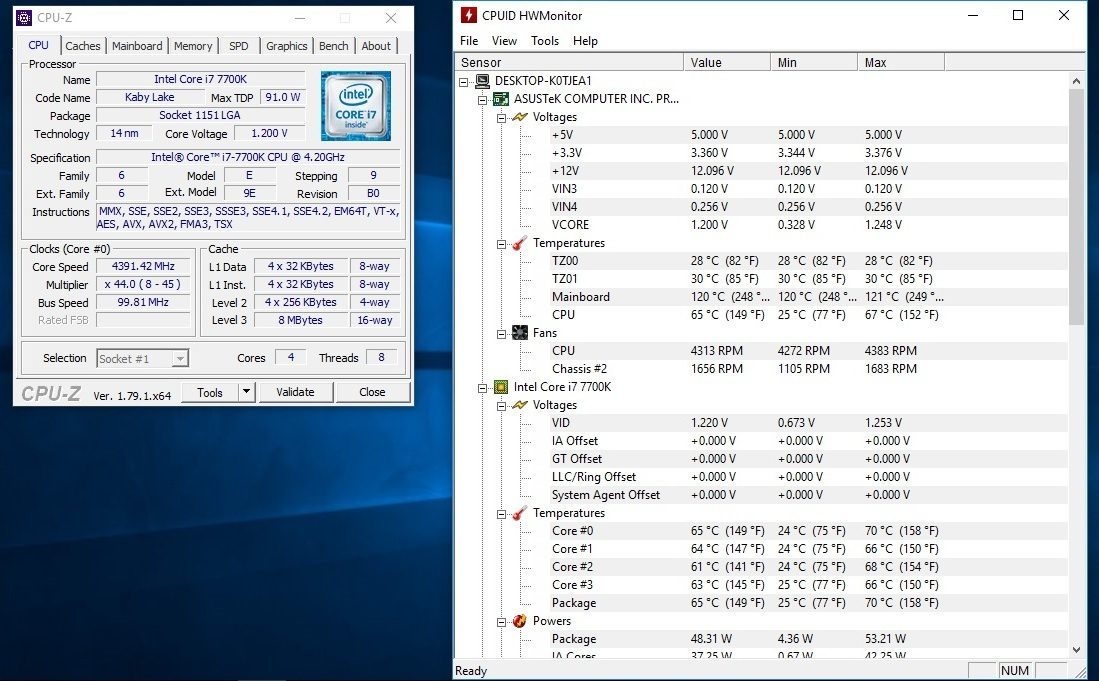This screenshot has width=1099, height=681.
Task: Select the CPU tab in CPU-Z
Action: (39, 45)
